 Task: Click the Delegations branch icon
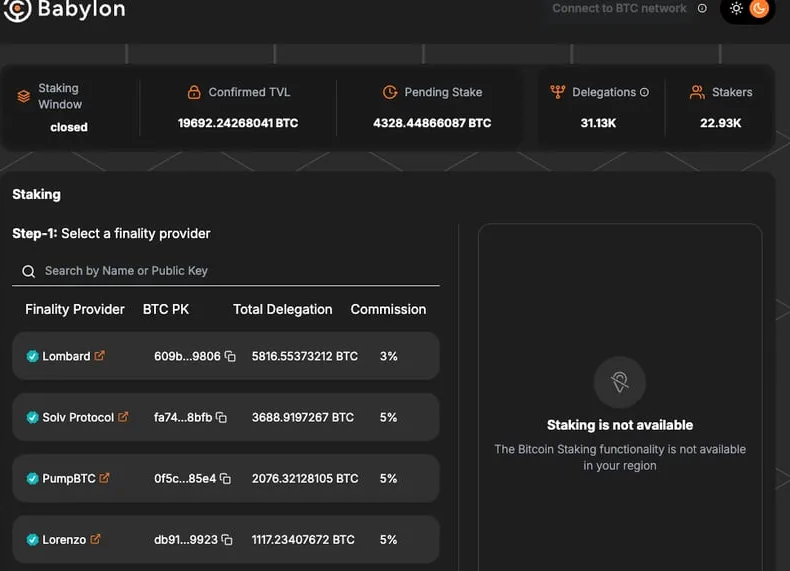point(558,92)
